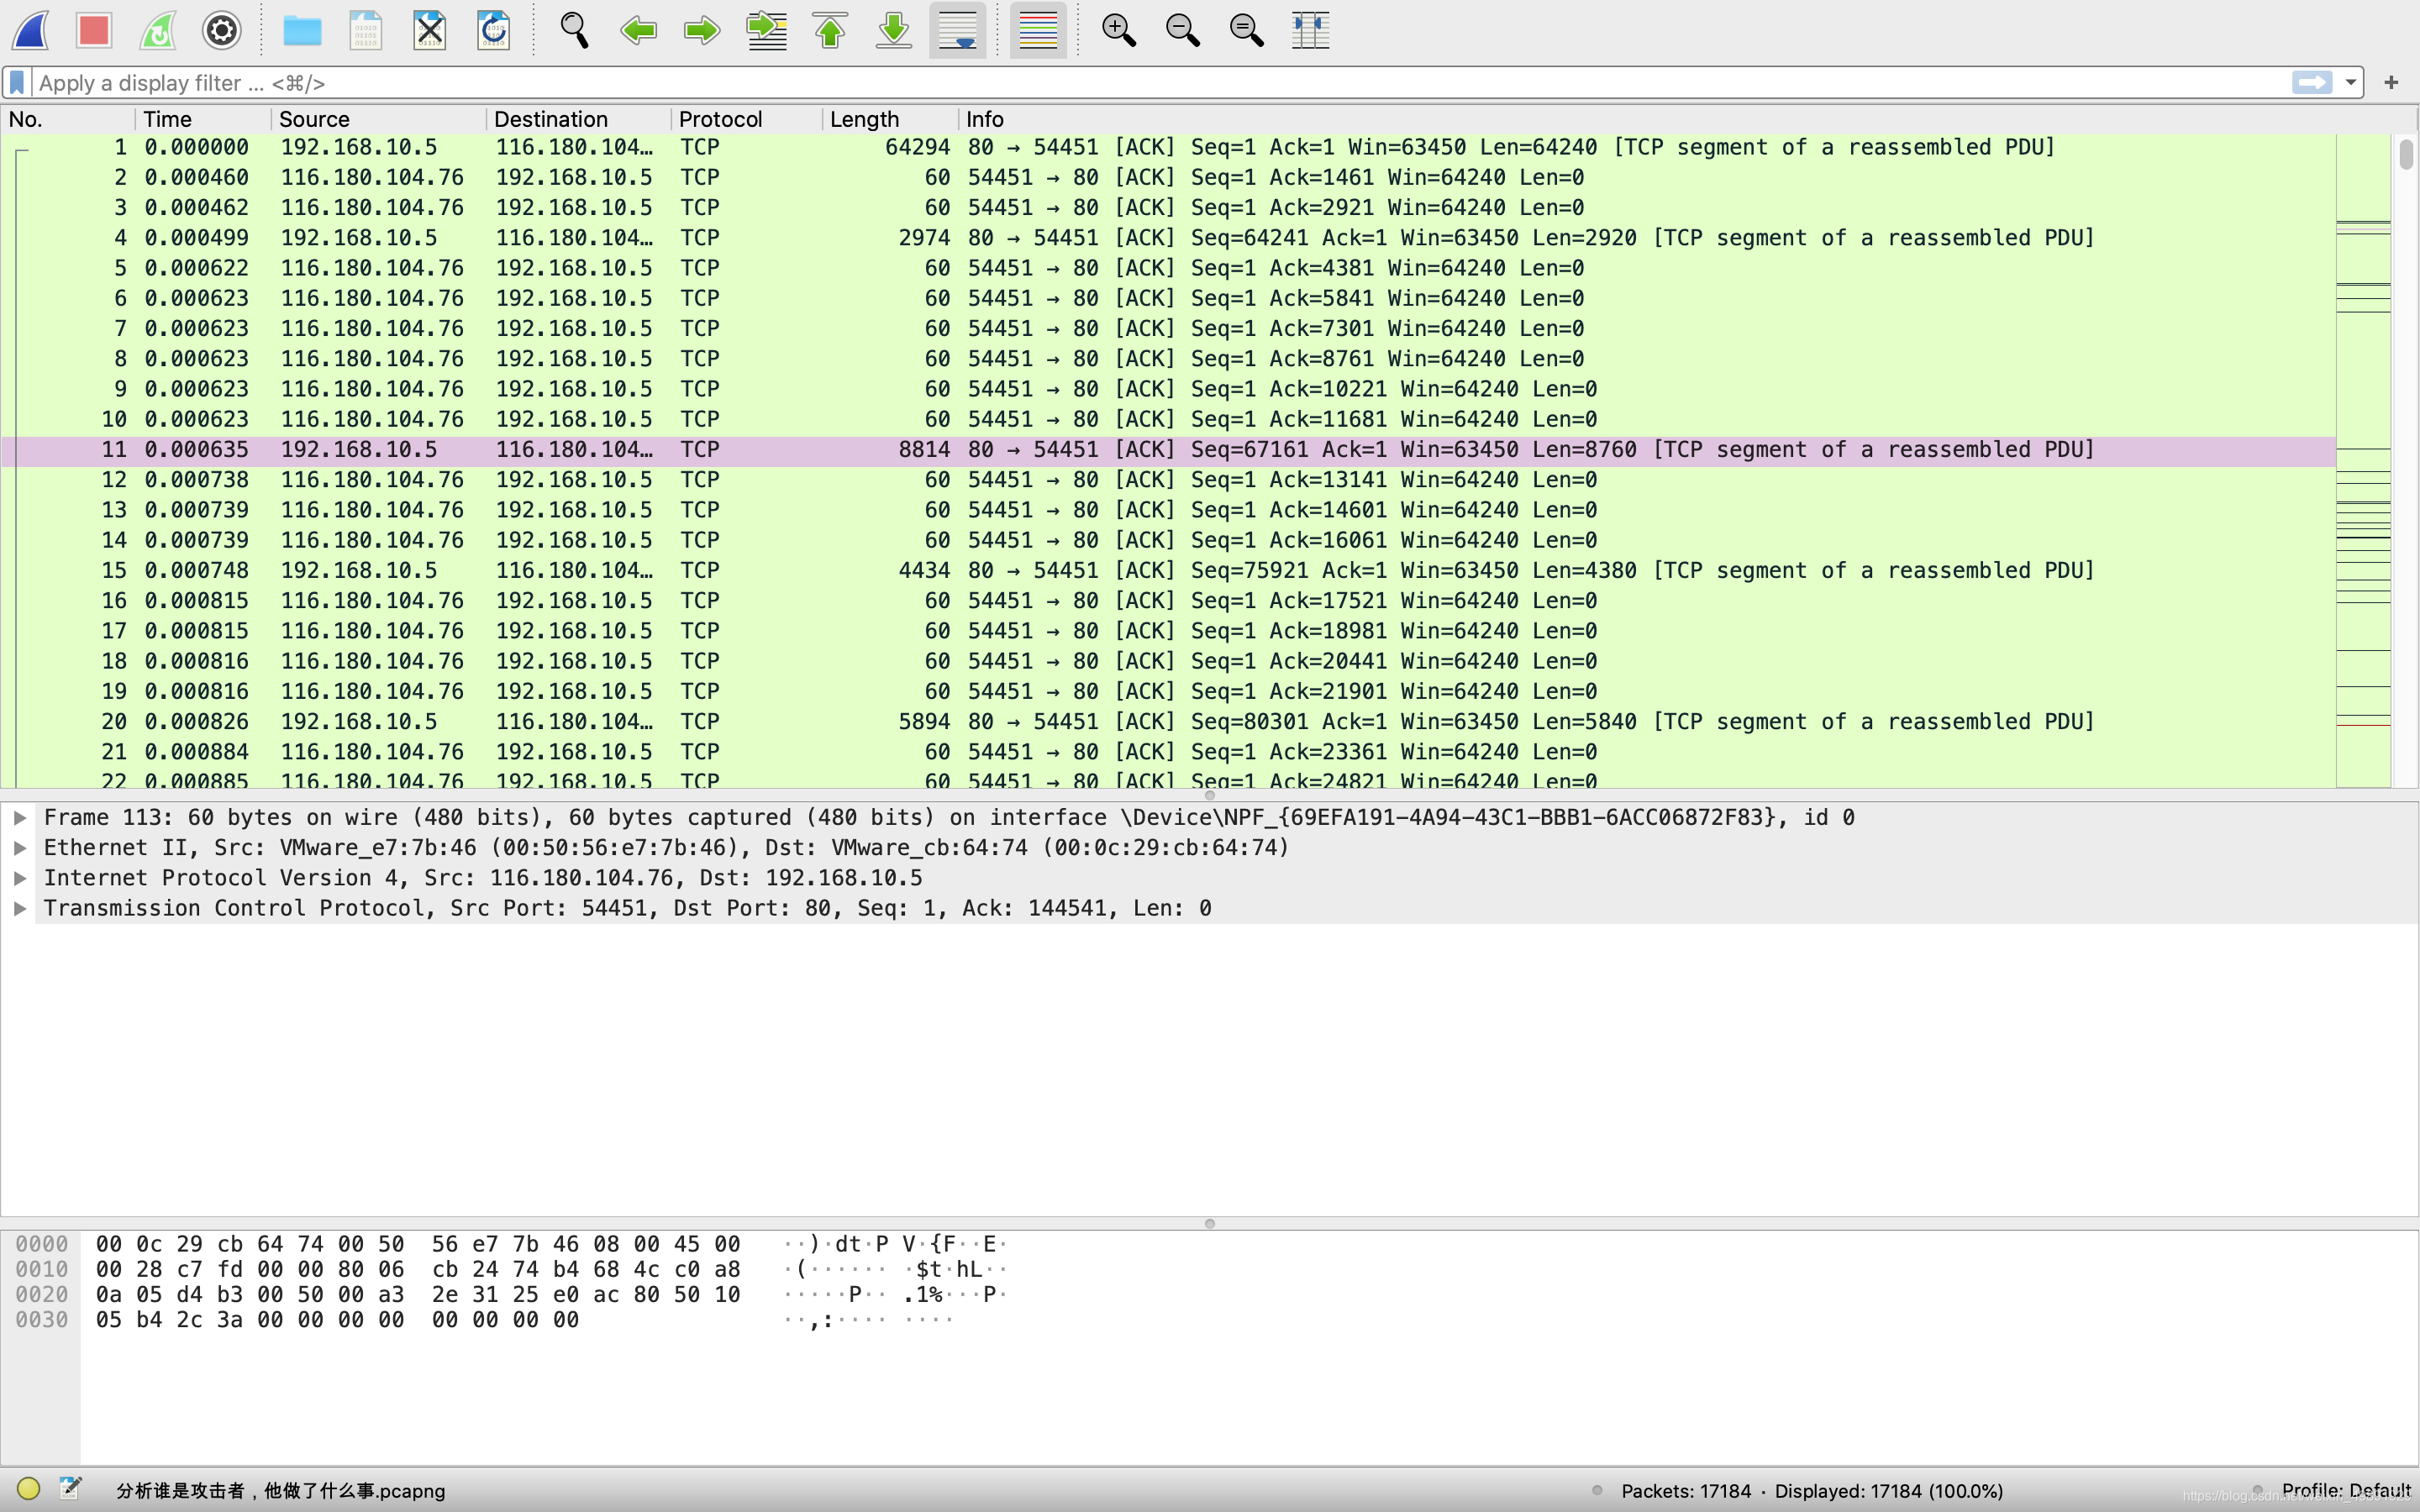Go to specified packet icon
This screenshot has width=2420, height=1512.
tap(766, 30)
